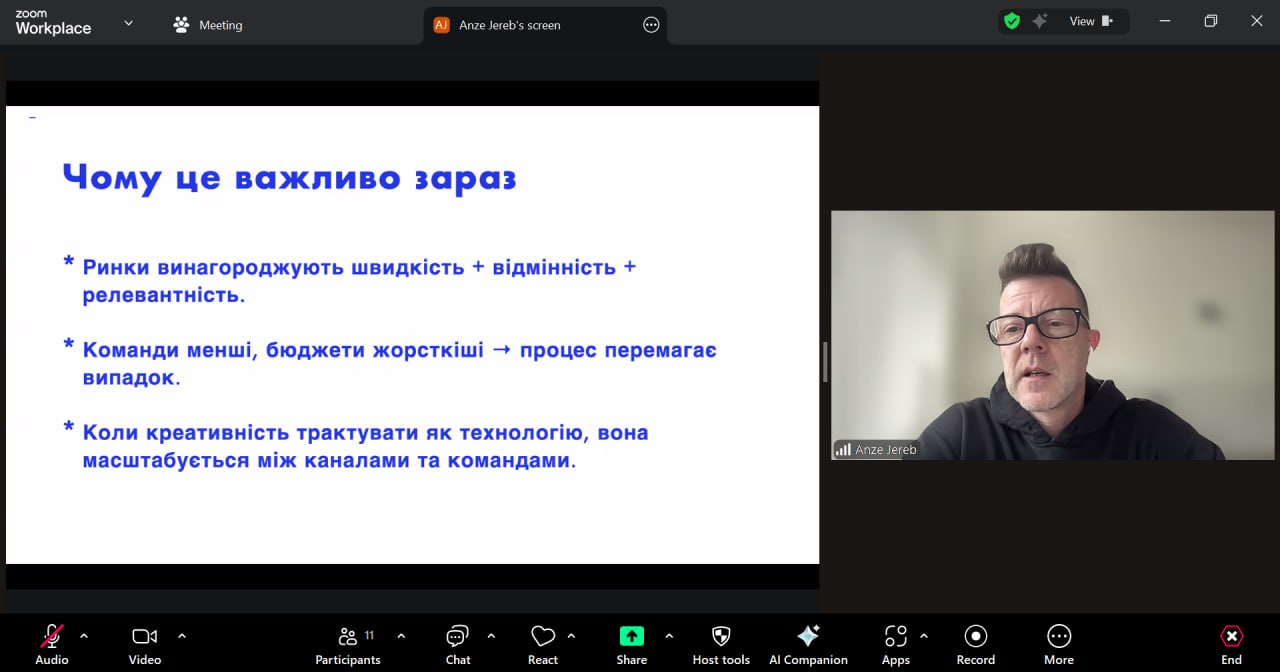Image resolution: width=1280 pixels, height=672 pixels.
Task: Open screen share options ellipsis button
Action: 651,25
